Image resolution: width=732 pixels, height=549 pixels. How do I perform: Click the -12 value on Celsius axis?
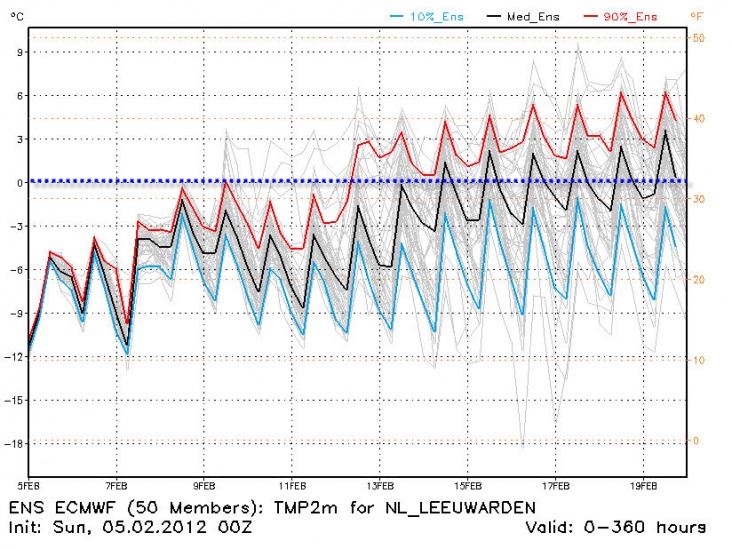pos(14,357)
